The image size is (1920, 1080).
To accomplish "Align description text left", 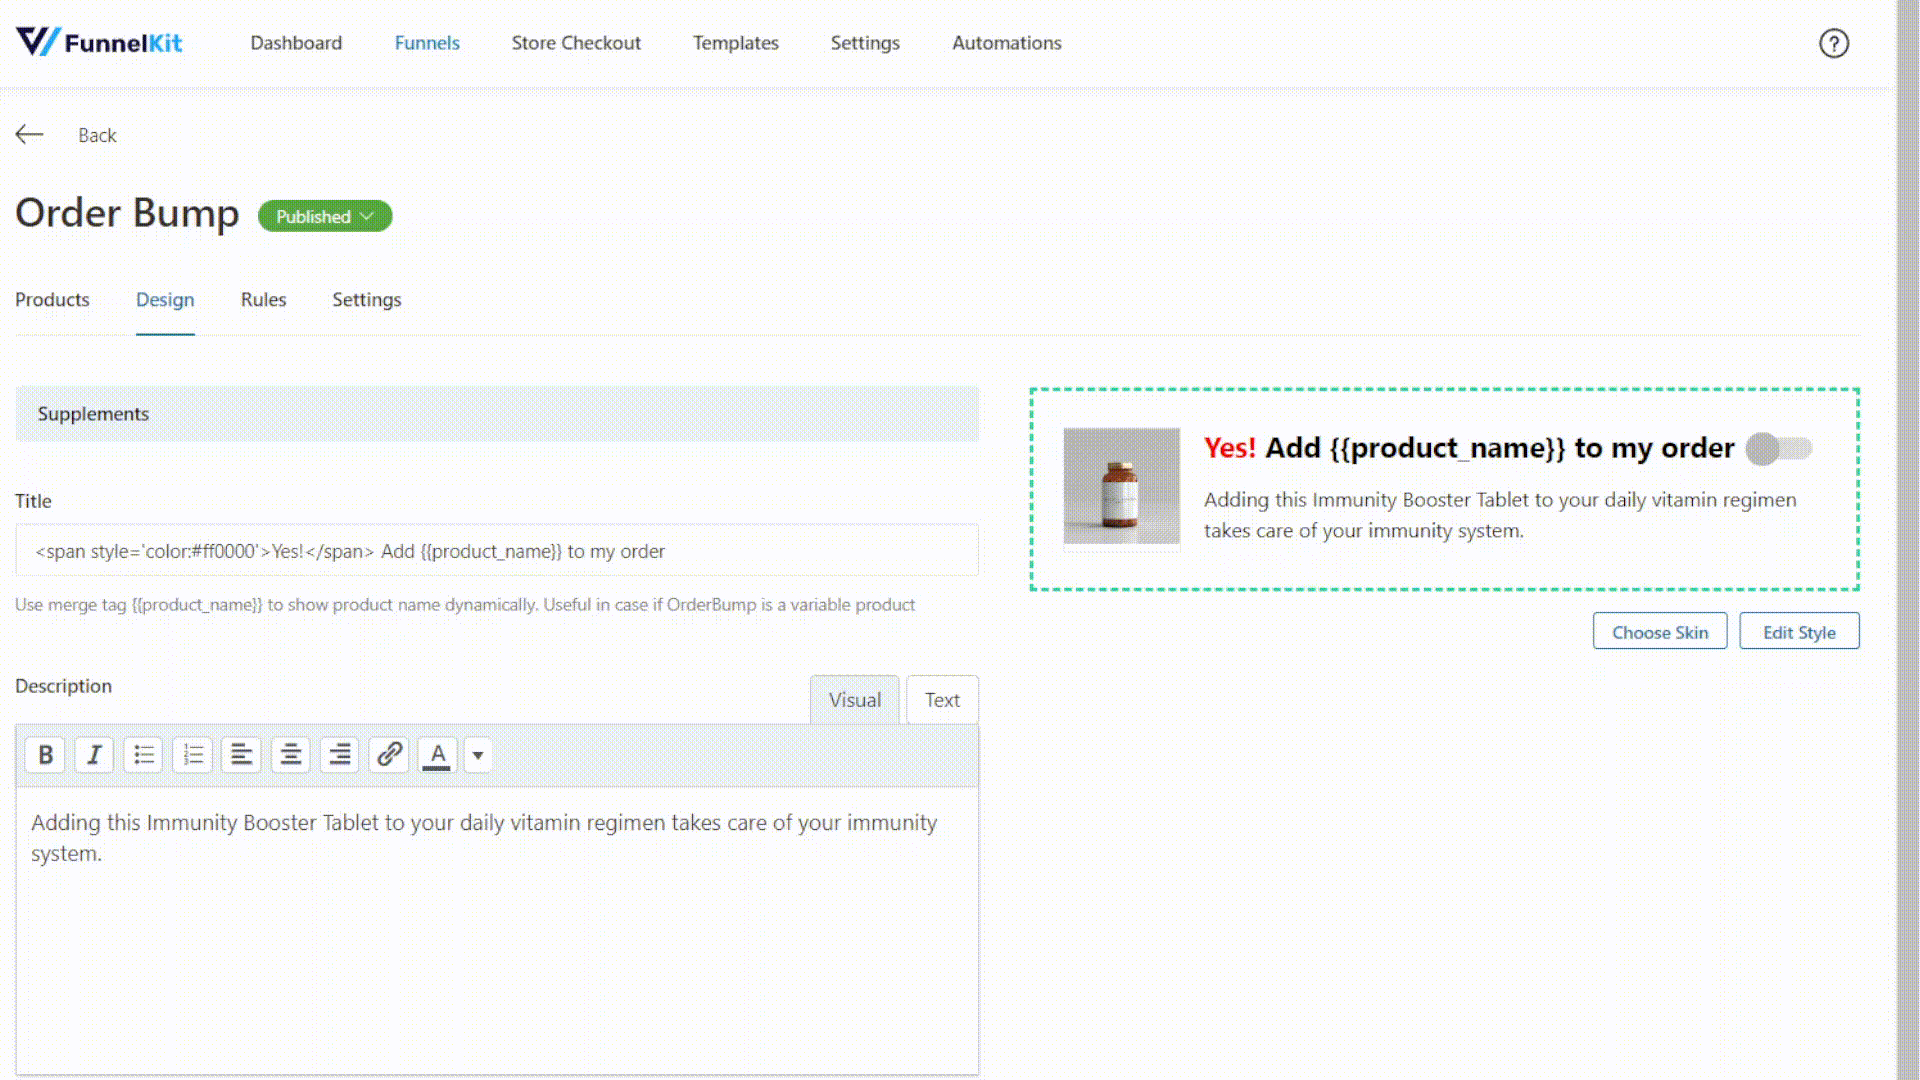I will point(241,755).
